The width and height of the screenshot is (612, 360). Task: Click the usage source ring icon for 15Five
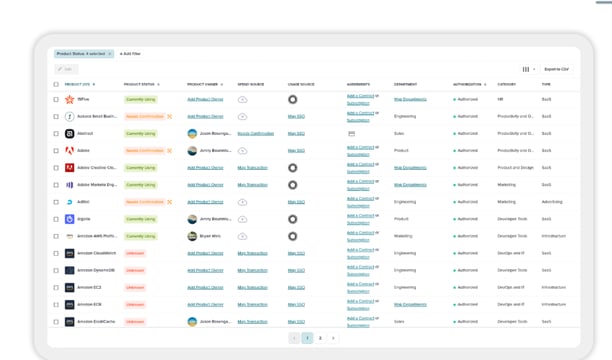(293, 100)
